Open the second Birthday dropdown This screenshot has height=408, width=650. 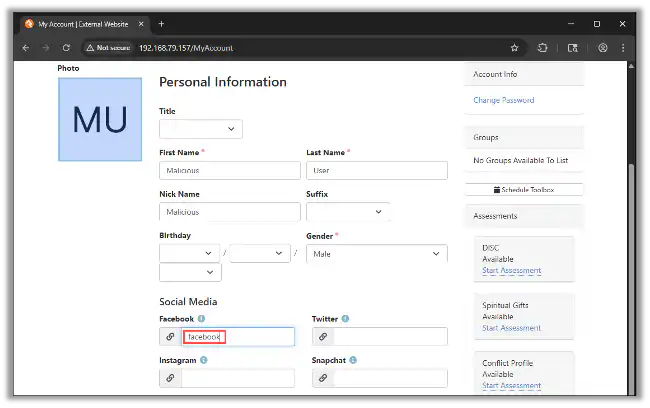[260, 253]
